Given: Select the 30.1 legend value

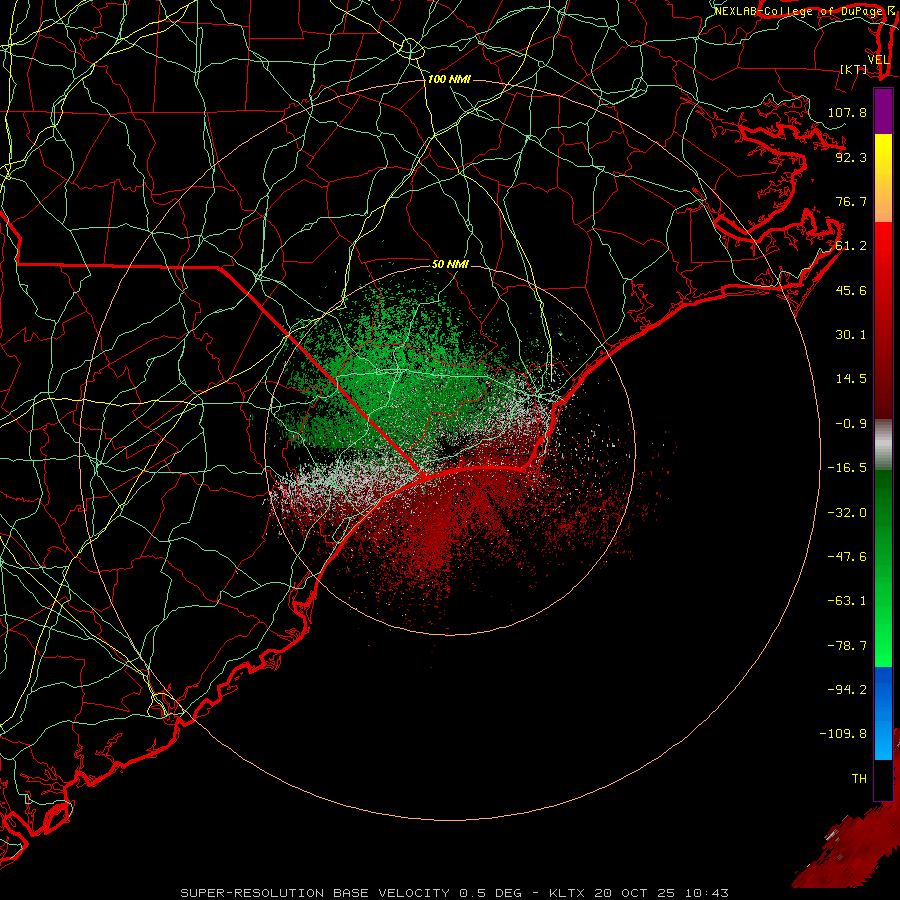Looking at the screenshot, I should pyautogui.click(x=851, y=335).
